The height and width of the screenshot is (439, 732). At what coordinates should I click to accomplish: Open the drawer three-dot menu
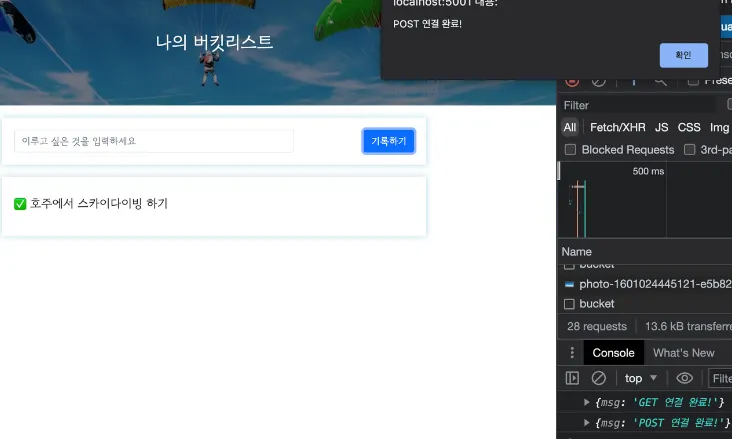point(572,353)
